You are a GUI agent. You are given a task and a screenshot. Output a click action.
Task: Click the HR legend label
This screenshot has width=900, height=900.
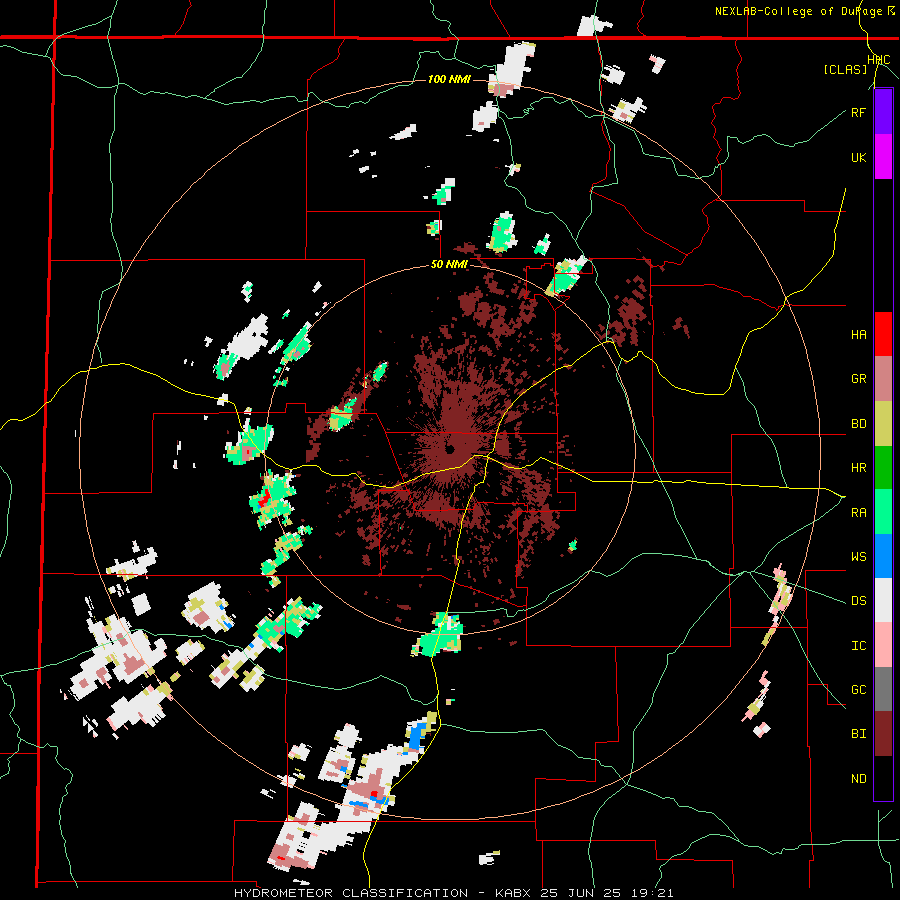pos(858,468)
